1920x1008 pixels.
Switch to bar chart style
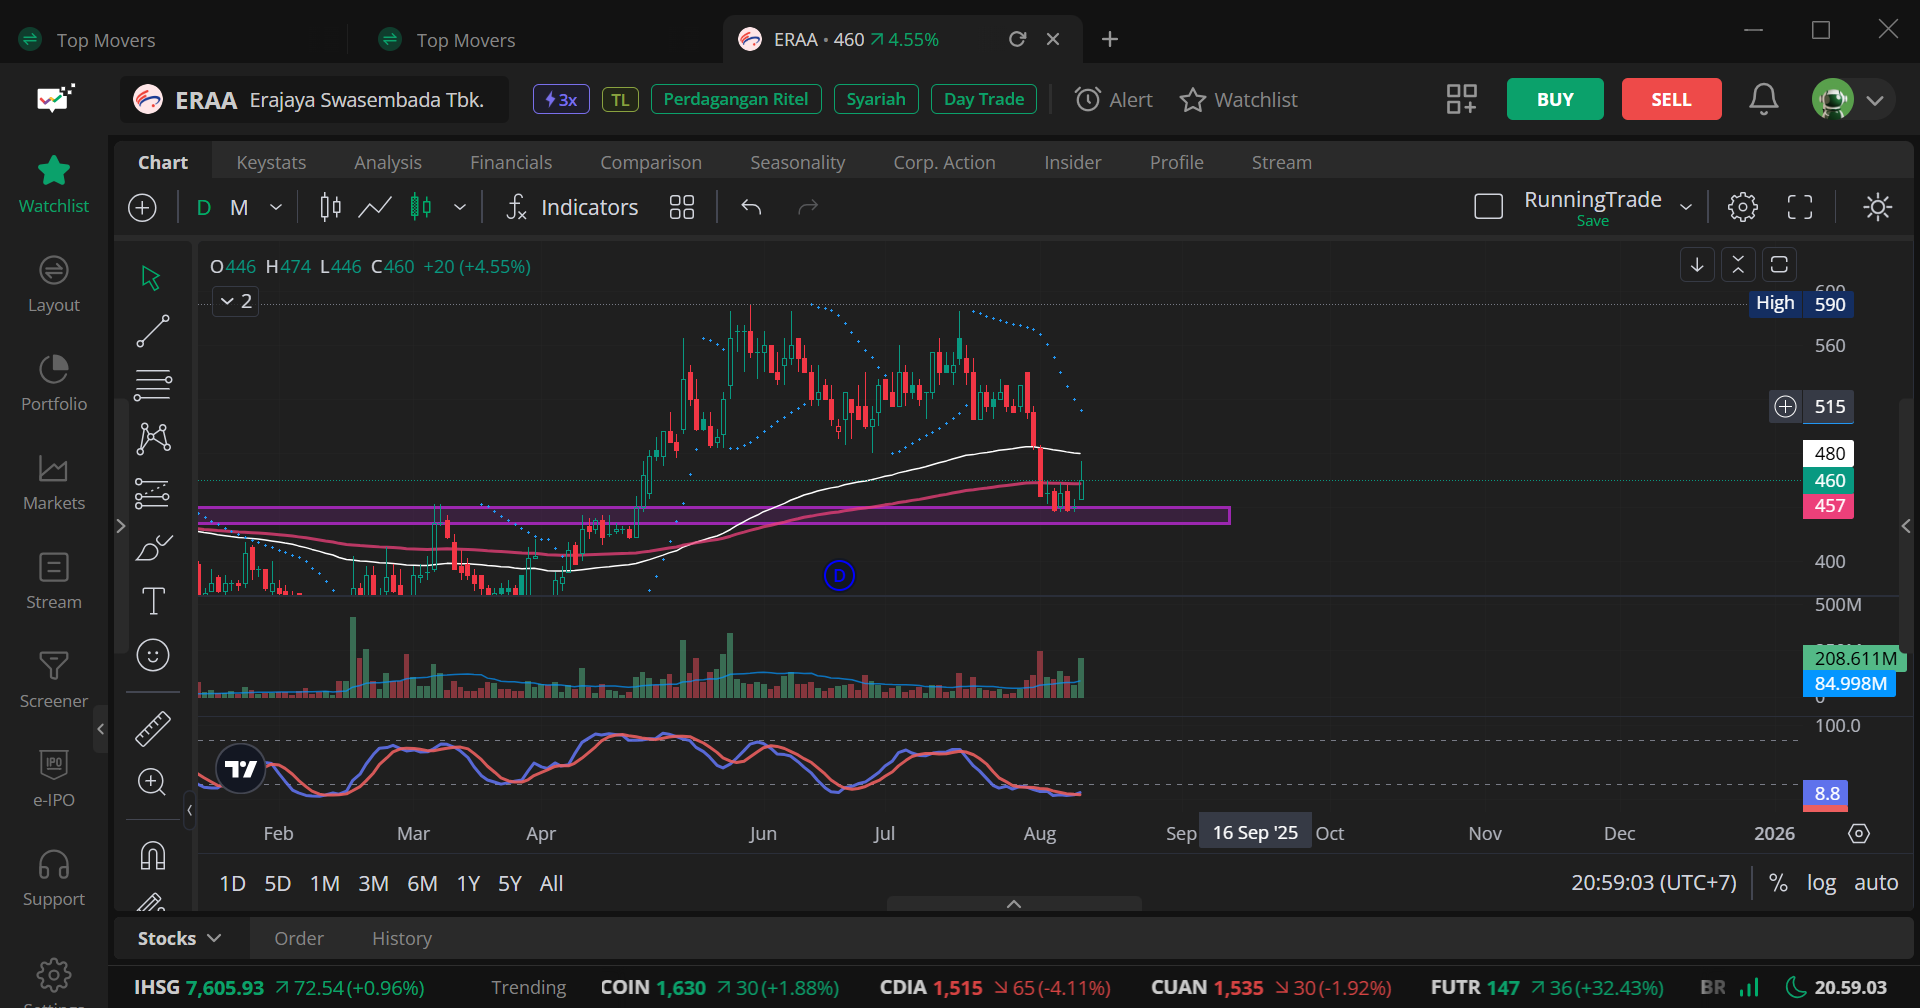click(330, 207)
